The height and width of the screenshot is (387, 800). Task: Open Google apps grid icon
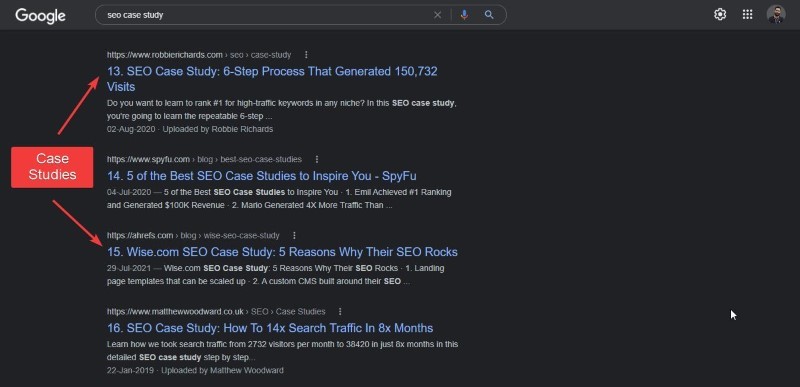(x=747, y=15)
